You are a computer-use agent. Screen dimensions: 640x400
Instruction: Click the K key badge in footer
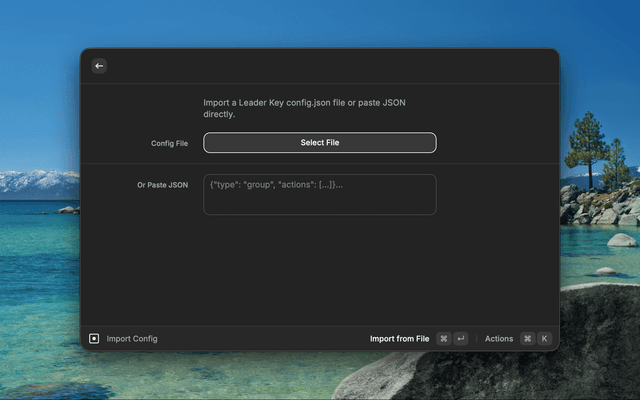click(544, 339)
